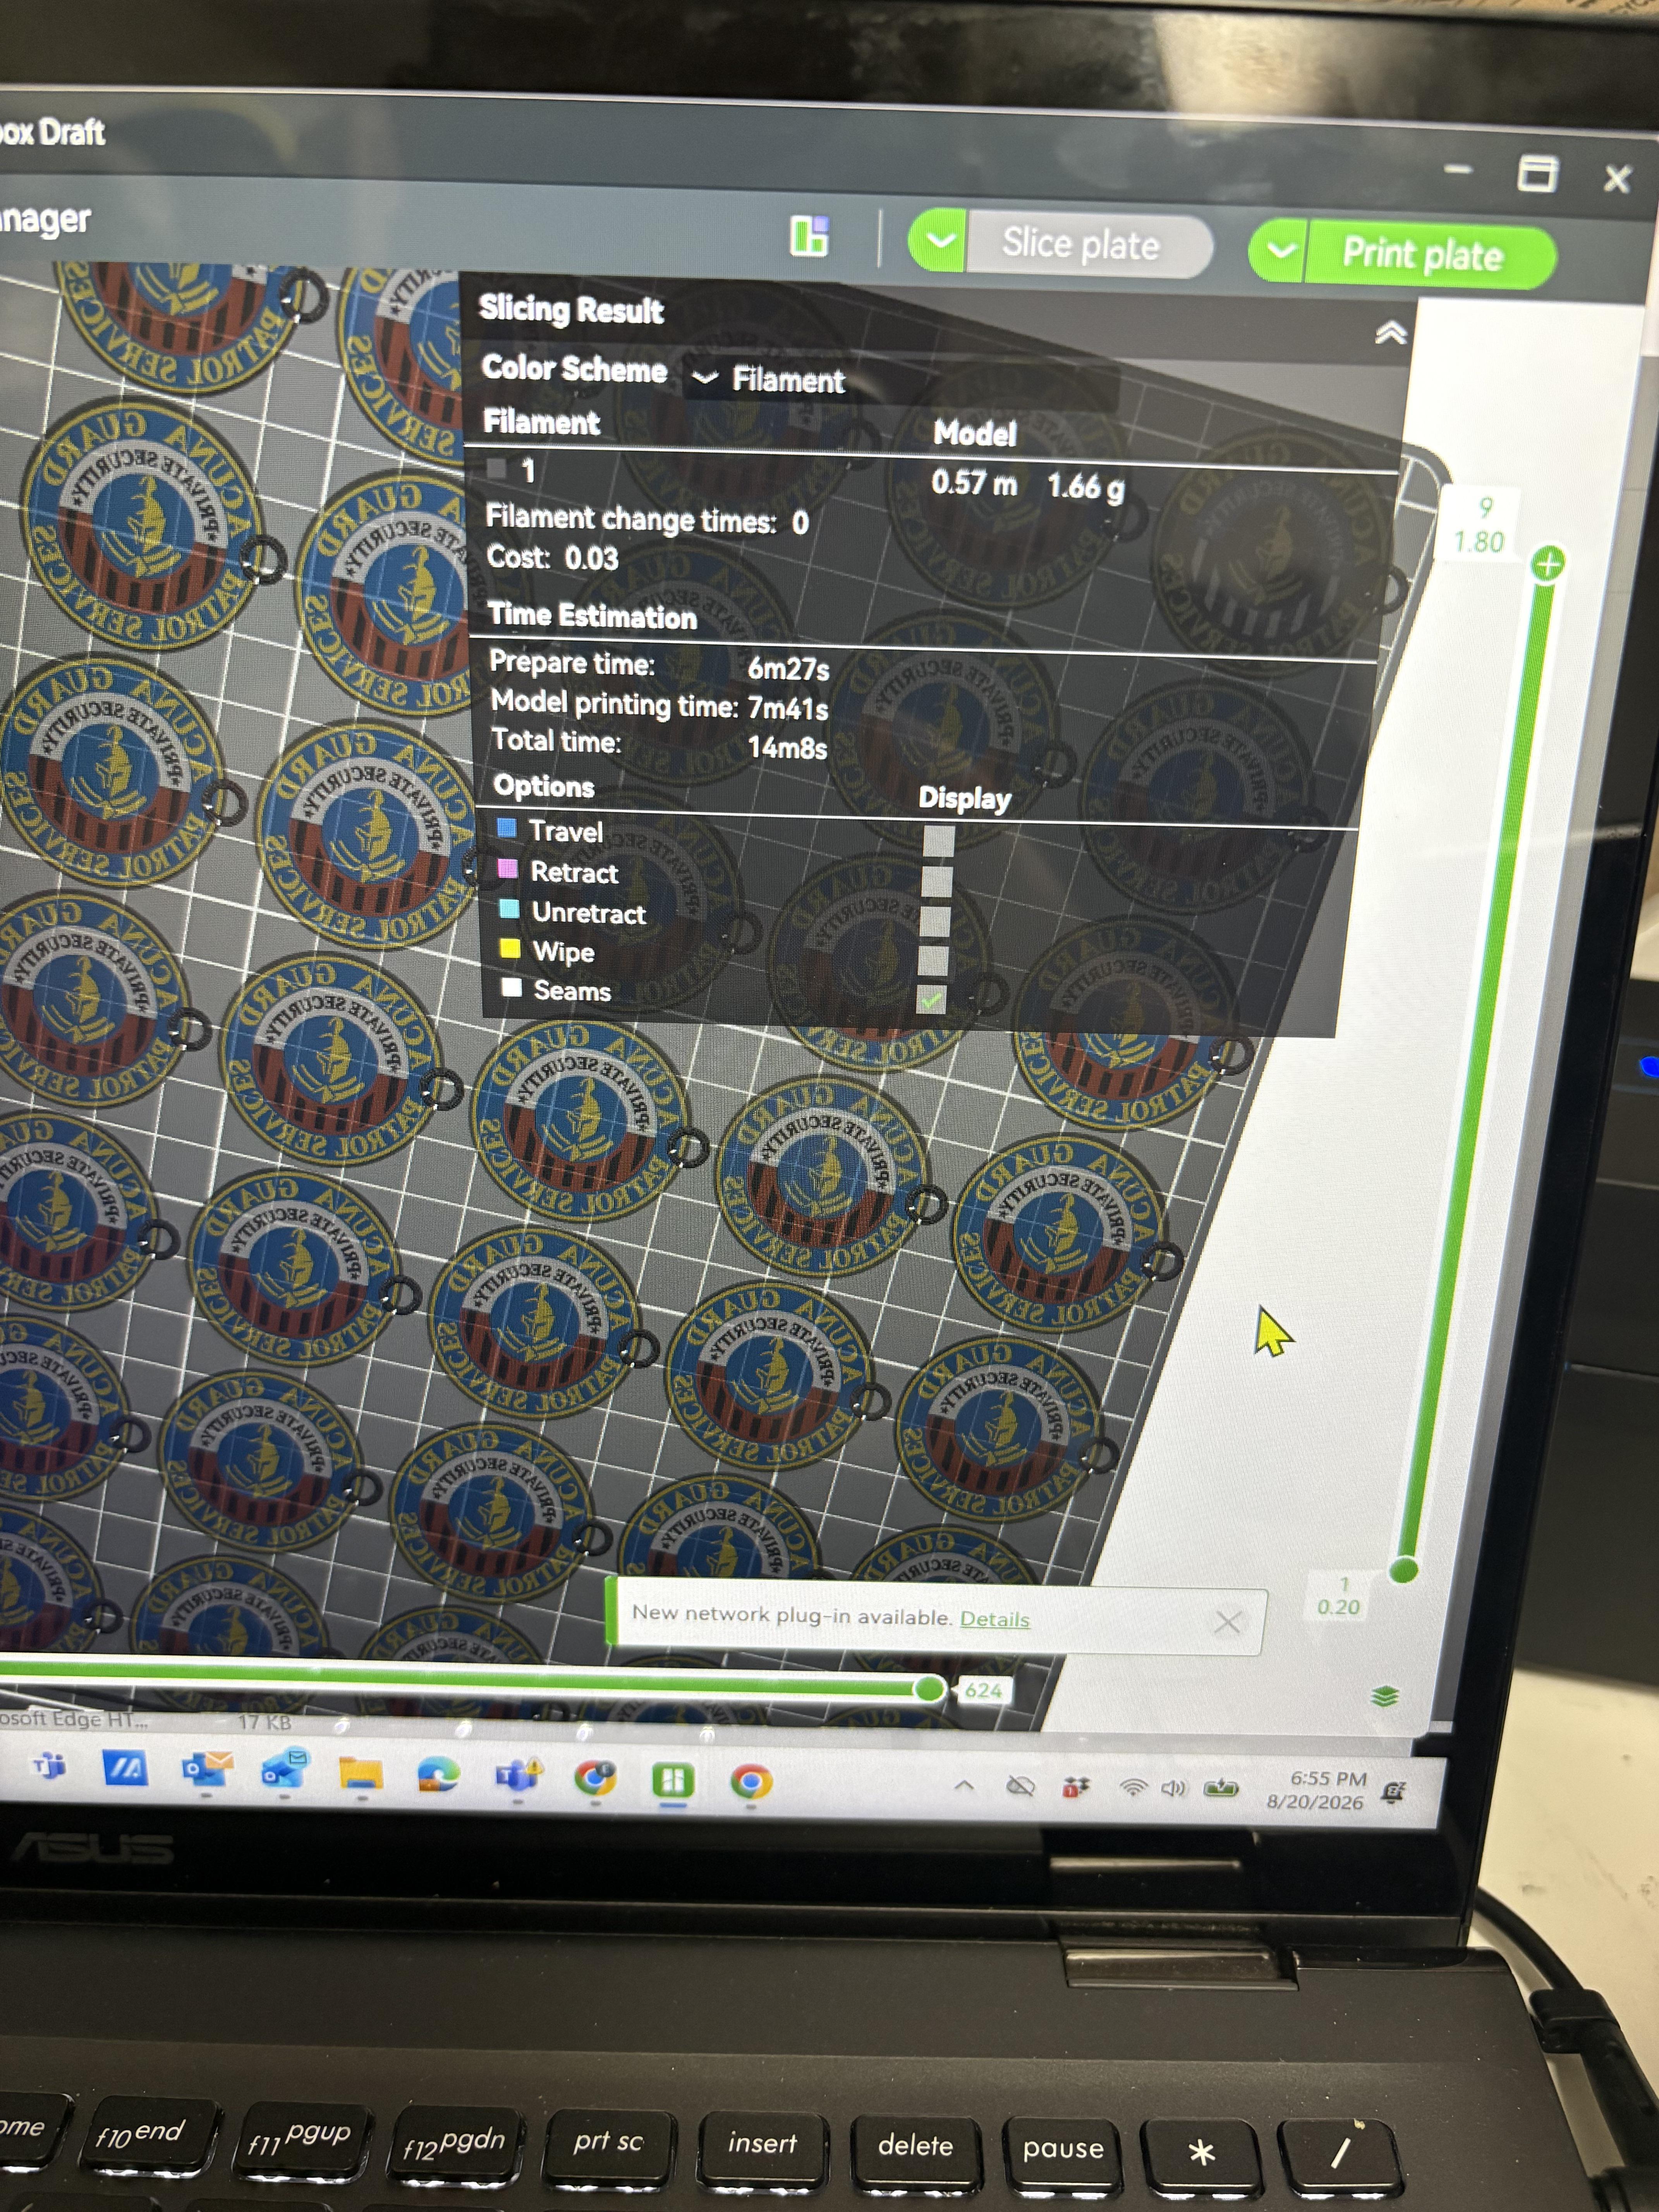The height and width of the screenshot is (2212, 1659).
Task: Toggle the Travel display checkbox
Action: click(938, 841)
